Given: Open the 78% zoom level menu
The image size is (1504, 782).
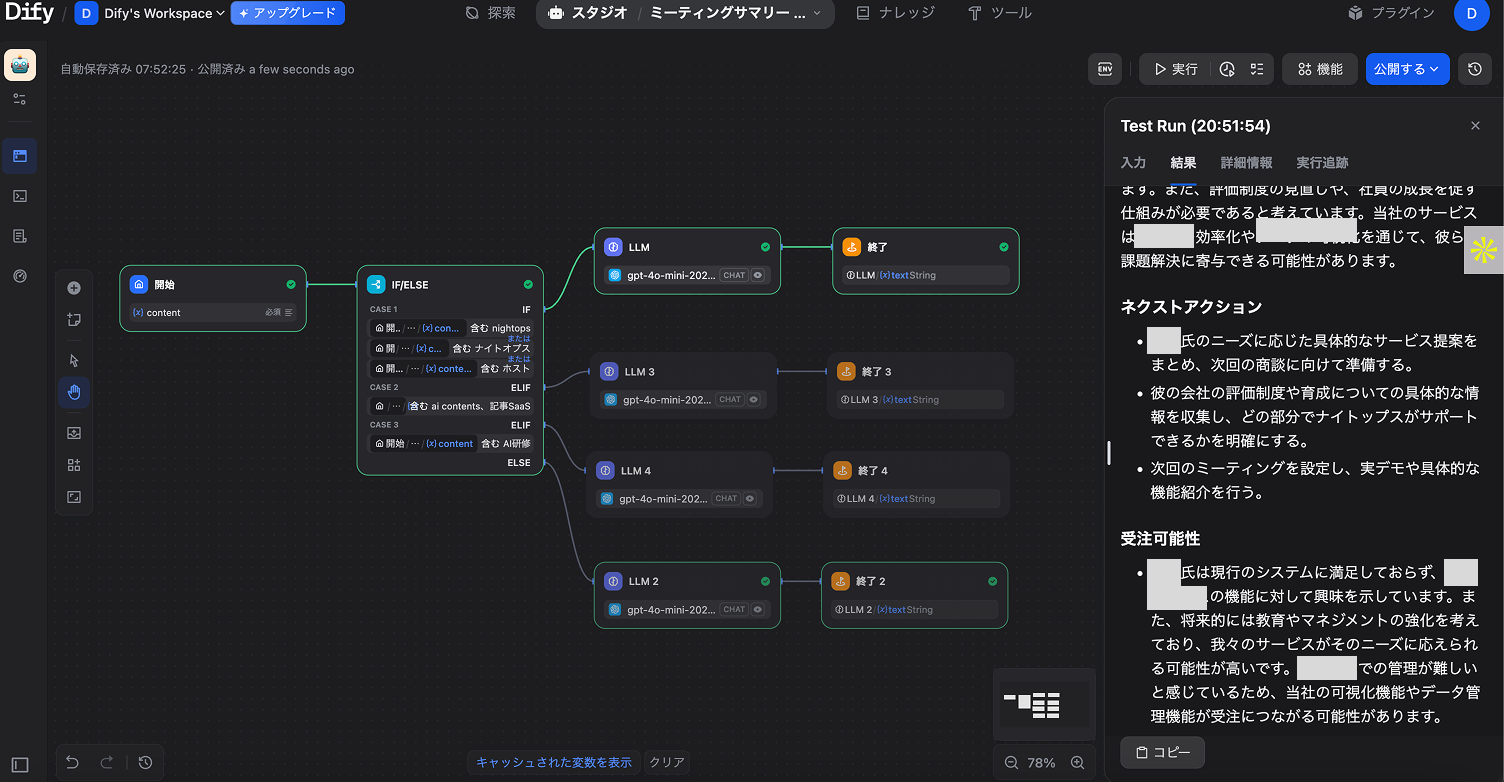Looking at the screenshot, I should (x=1041, y=762).
